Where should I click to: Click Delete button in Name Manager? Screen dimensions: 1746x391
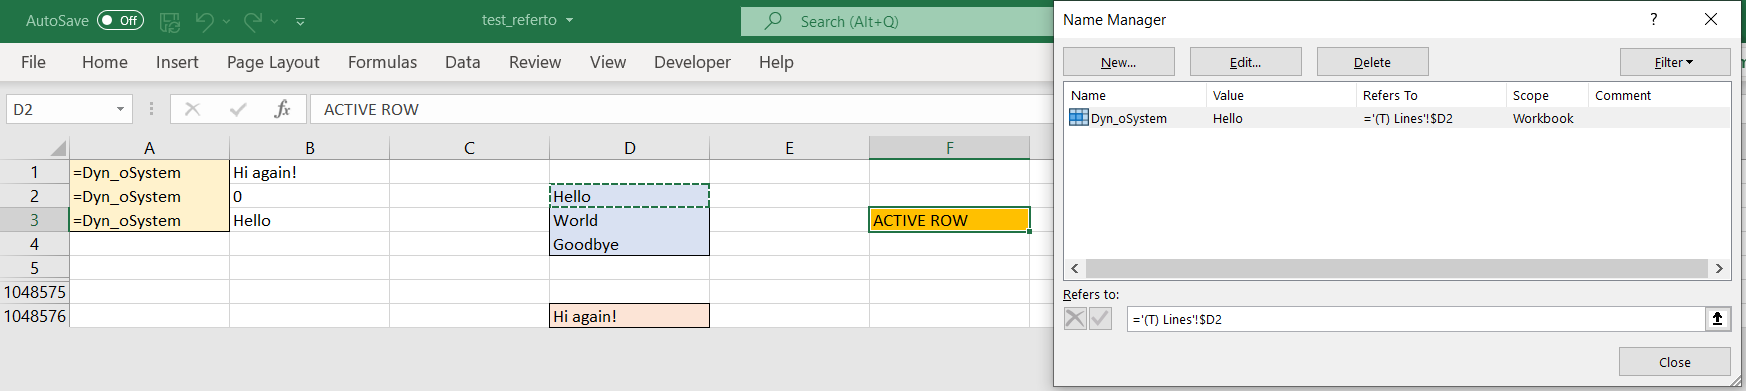coord(1373,62)
